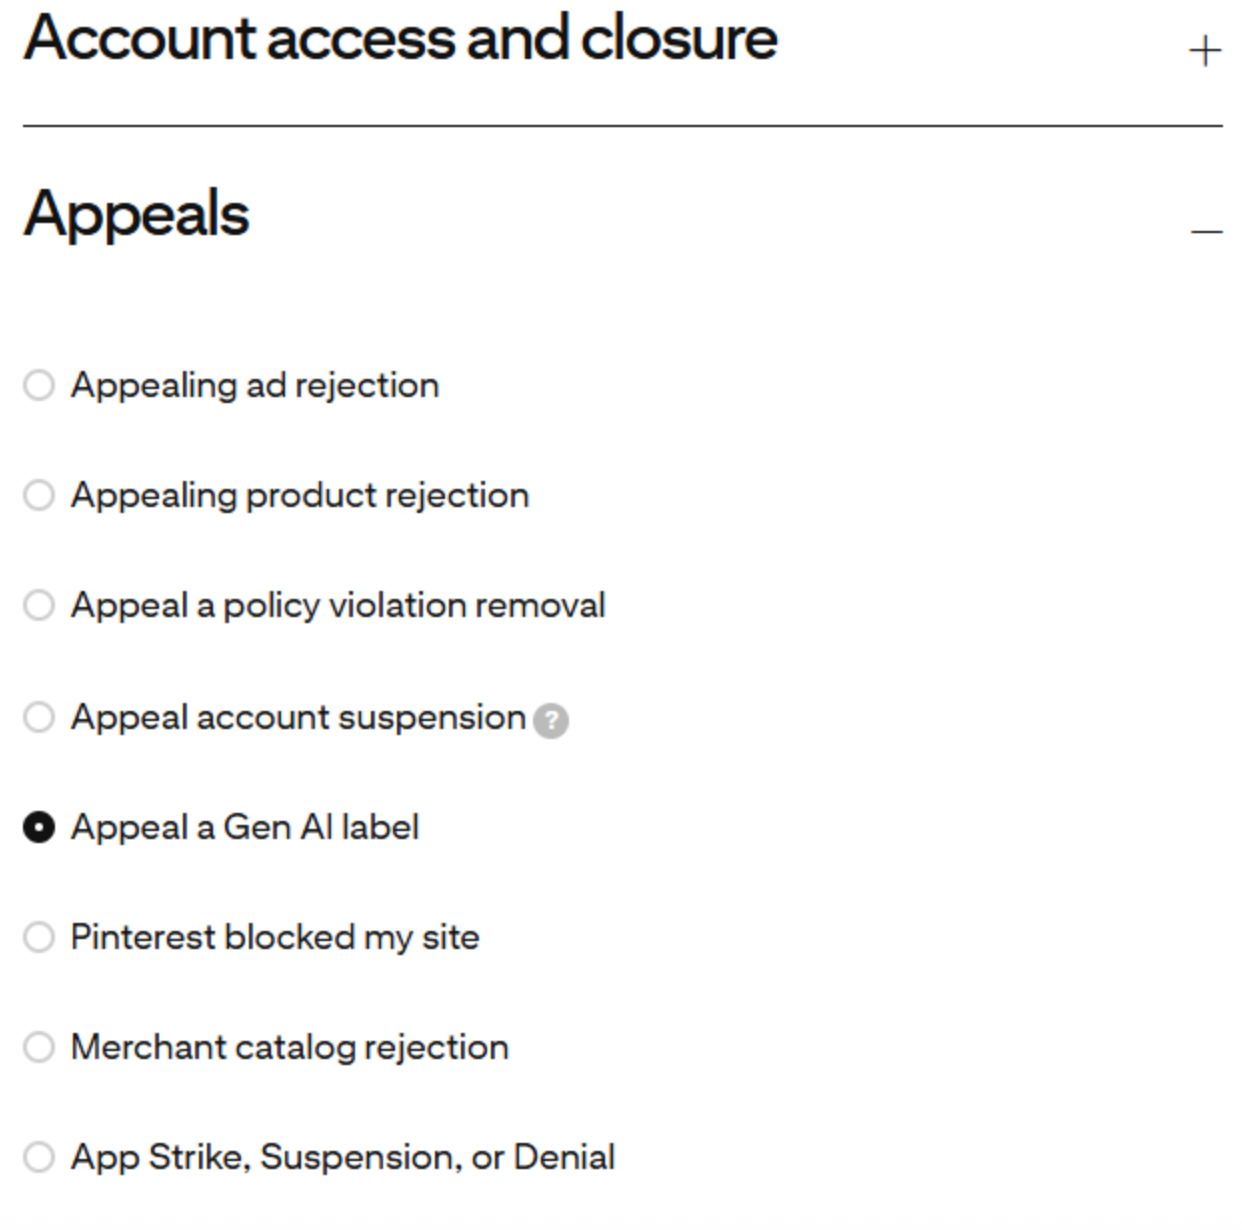Pick the App Strike, Suspension, or Denial radio
1242x1230 pixels.
click(39, 1157)
